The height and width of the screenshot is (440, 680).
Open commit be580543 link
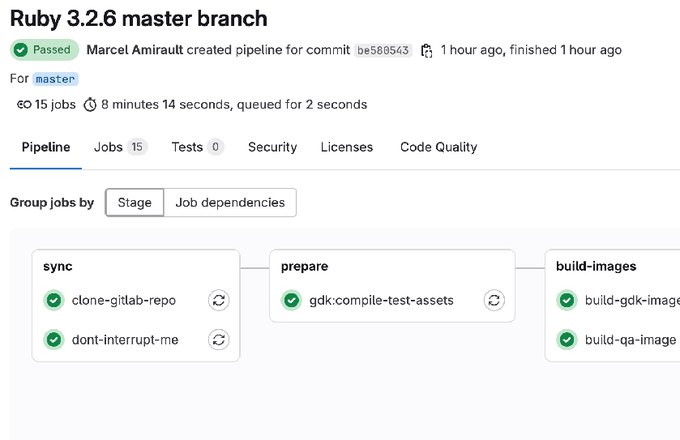coord(383,50)
